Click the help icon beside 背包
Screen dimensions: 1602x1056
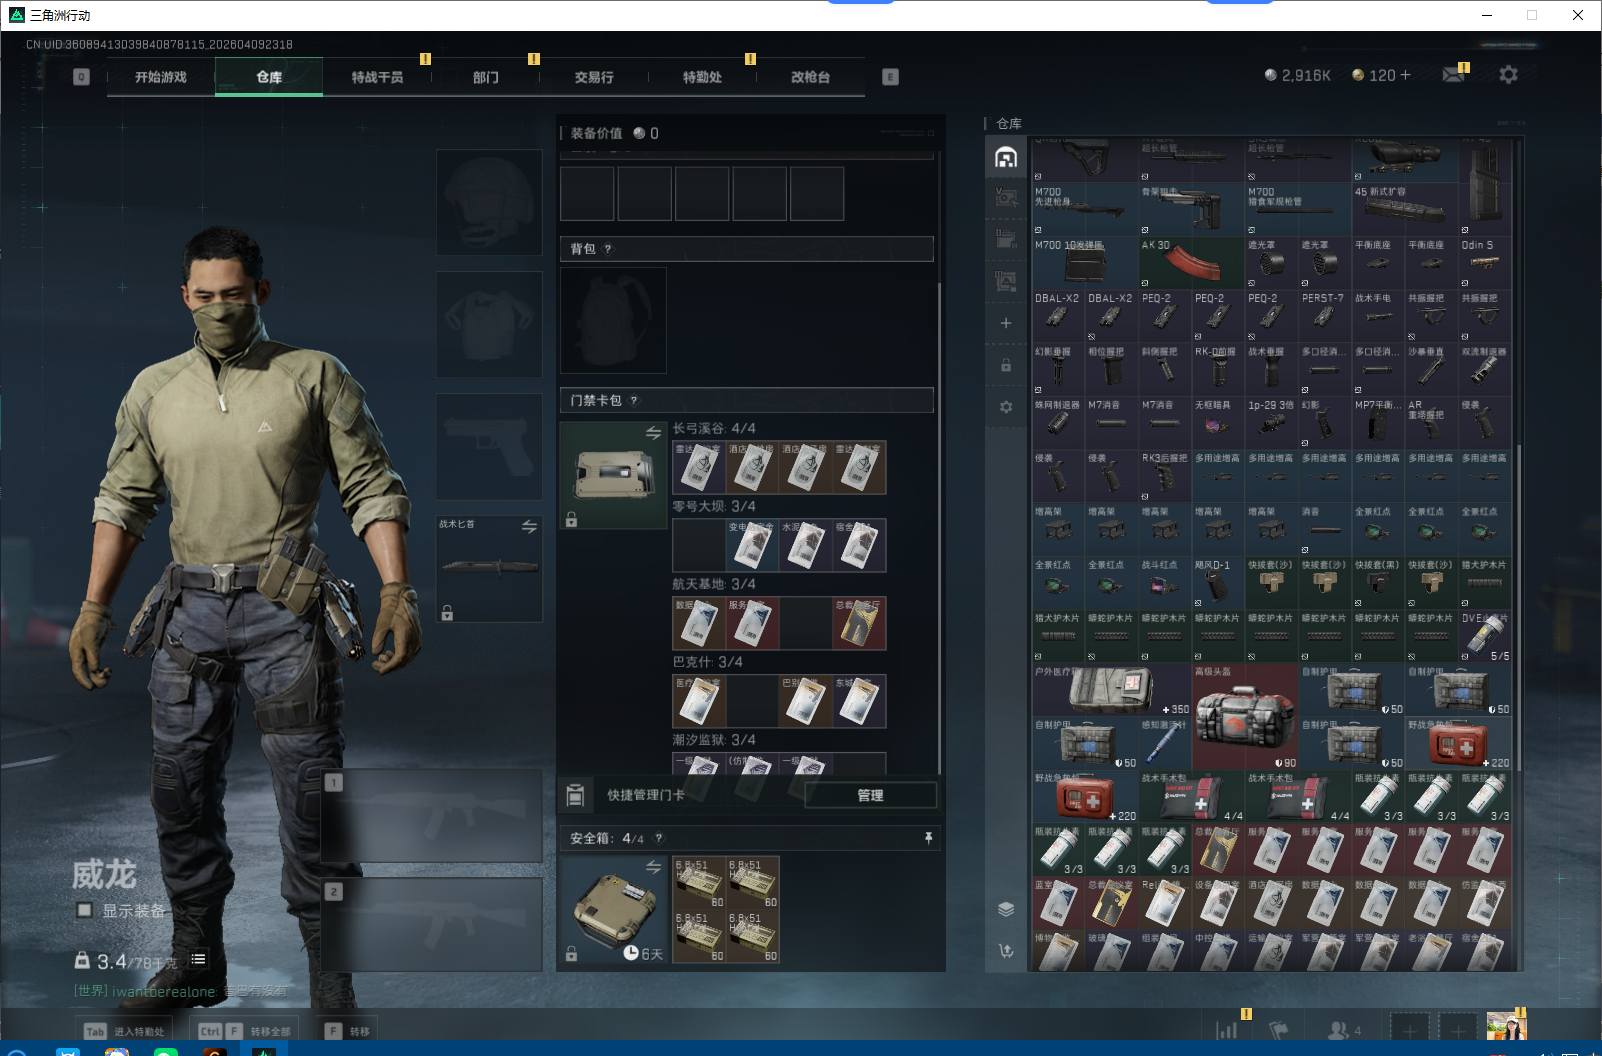click(x=607, y=249)
